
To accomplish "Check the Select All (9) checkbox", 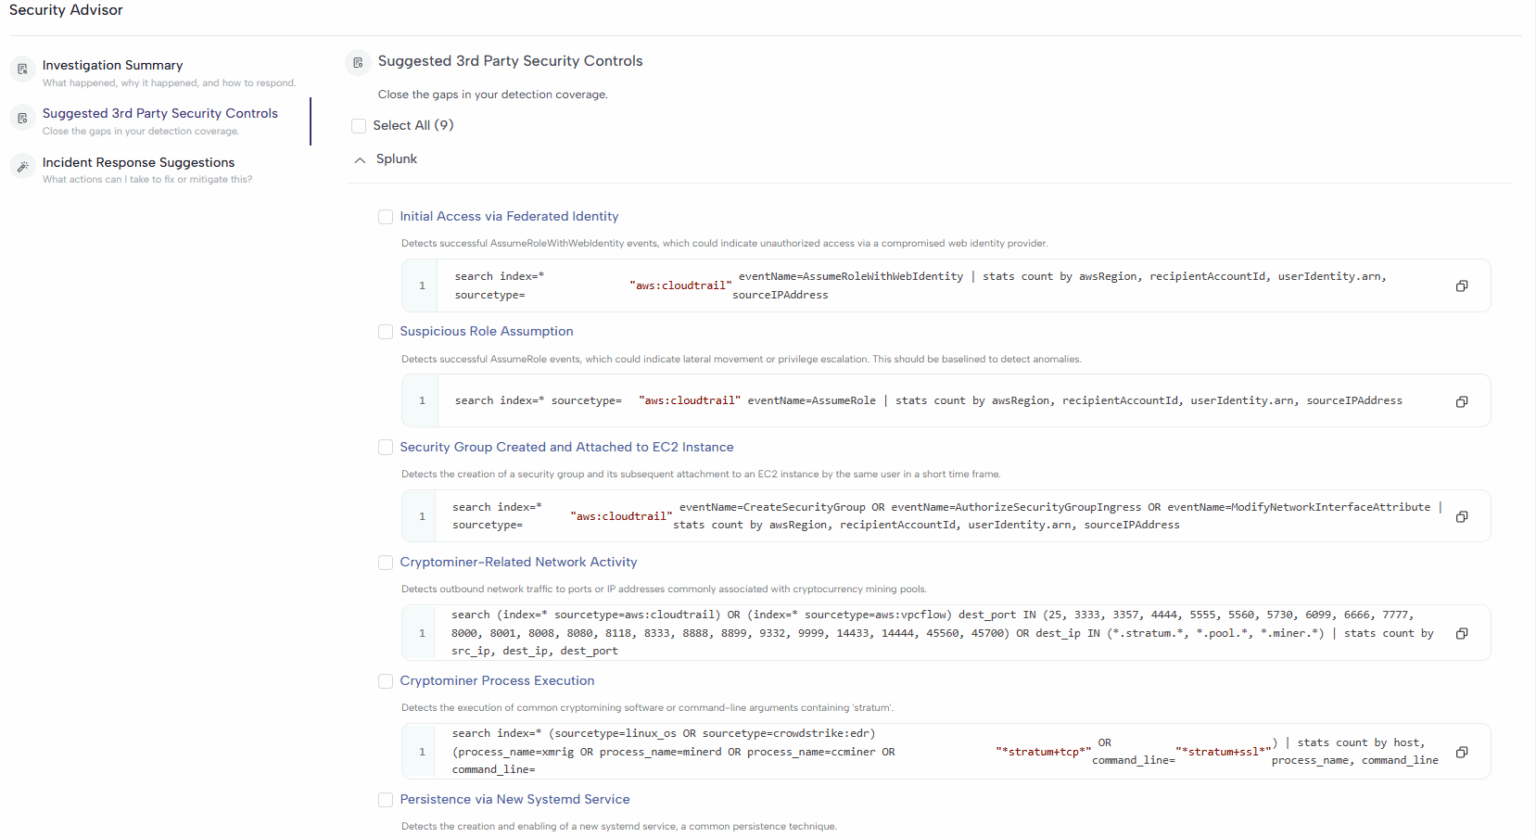I will tap(359, 126).
